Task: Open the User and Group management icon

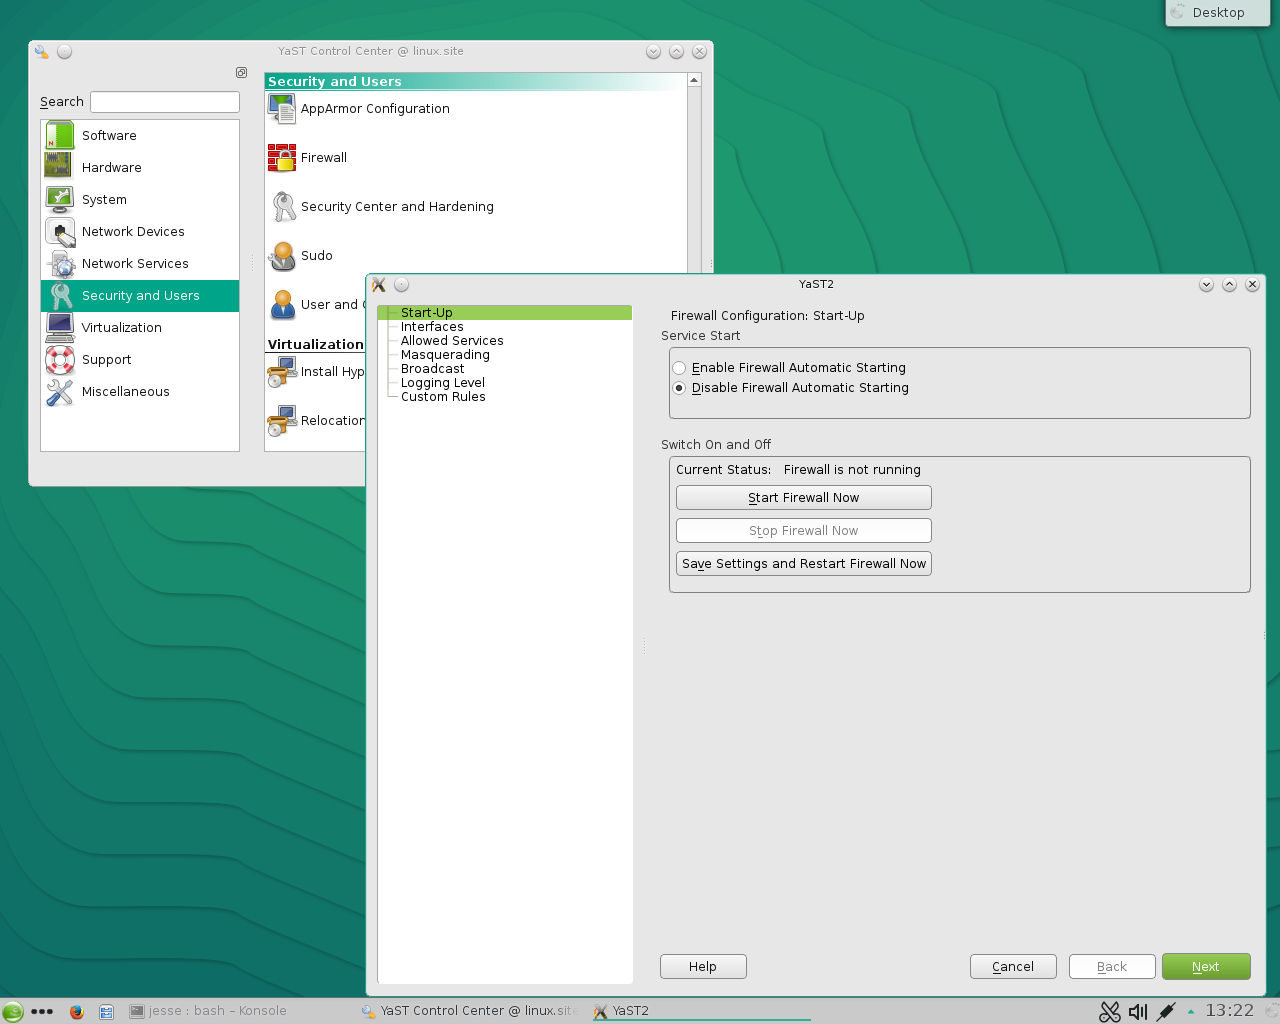Action: coord(283,304)
